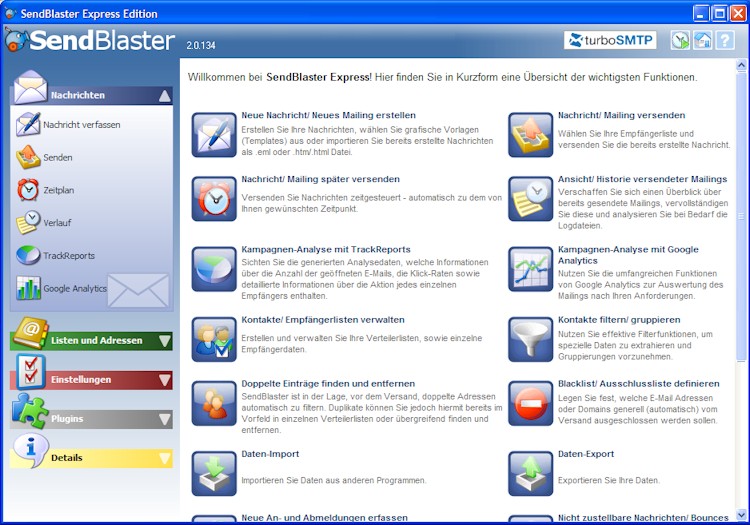Open Doppelte Einträge finden und entfernen link
The image size is (750, 525).
click(x=328, y=384)
